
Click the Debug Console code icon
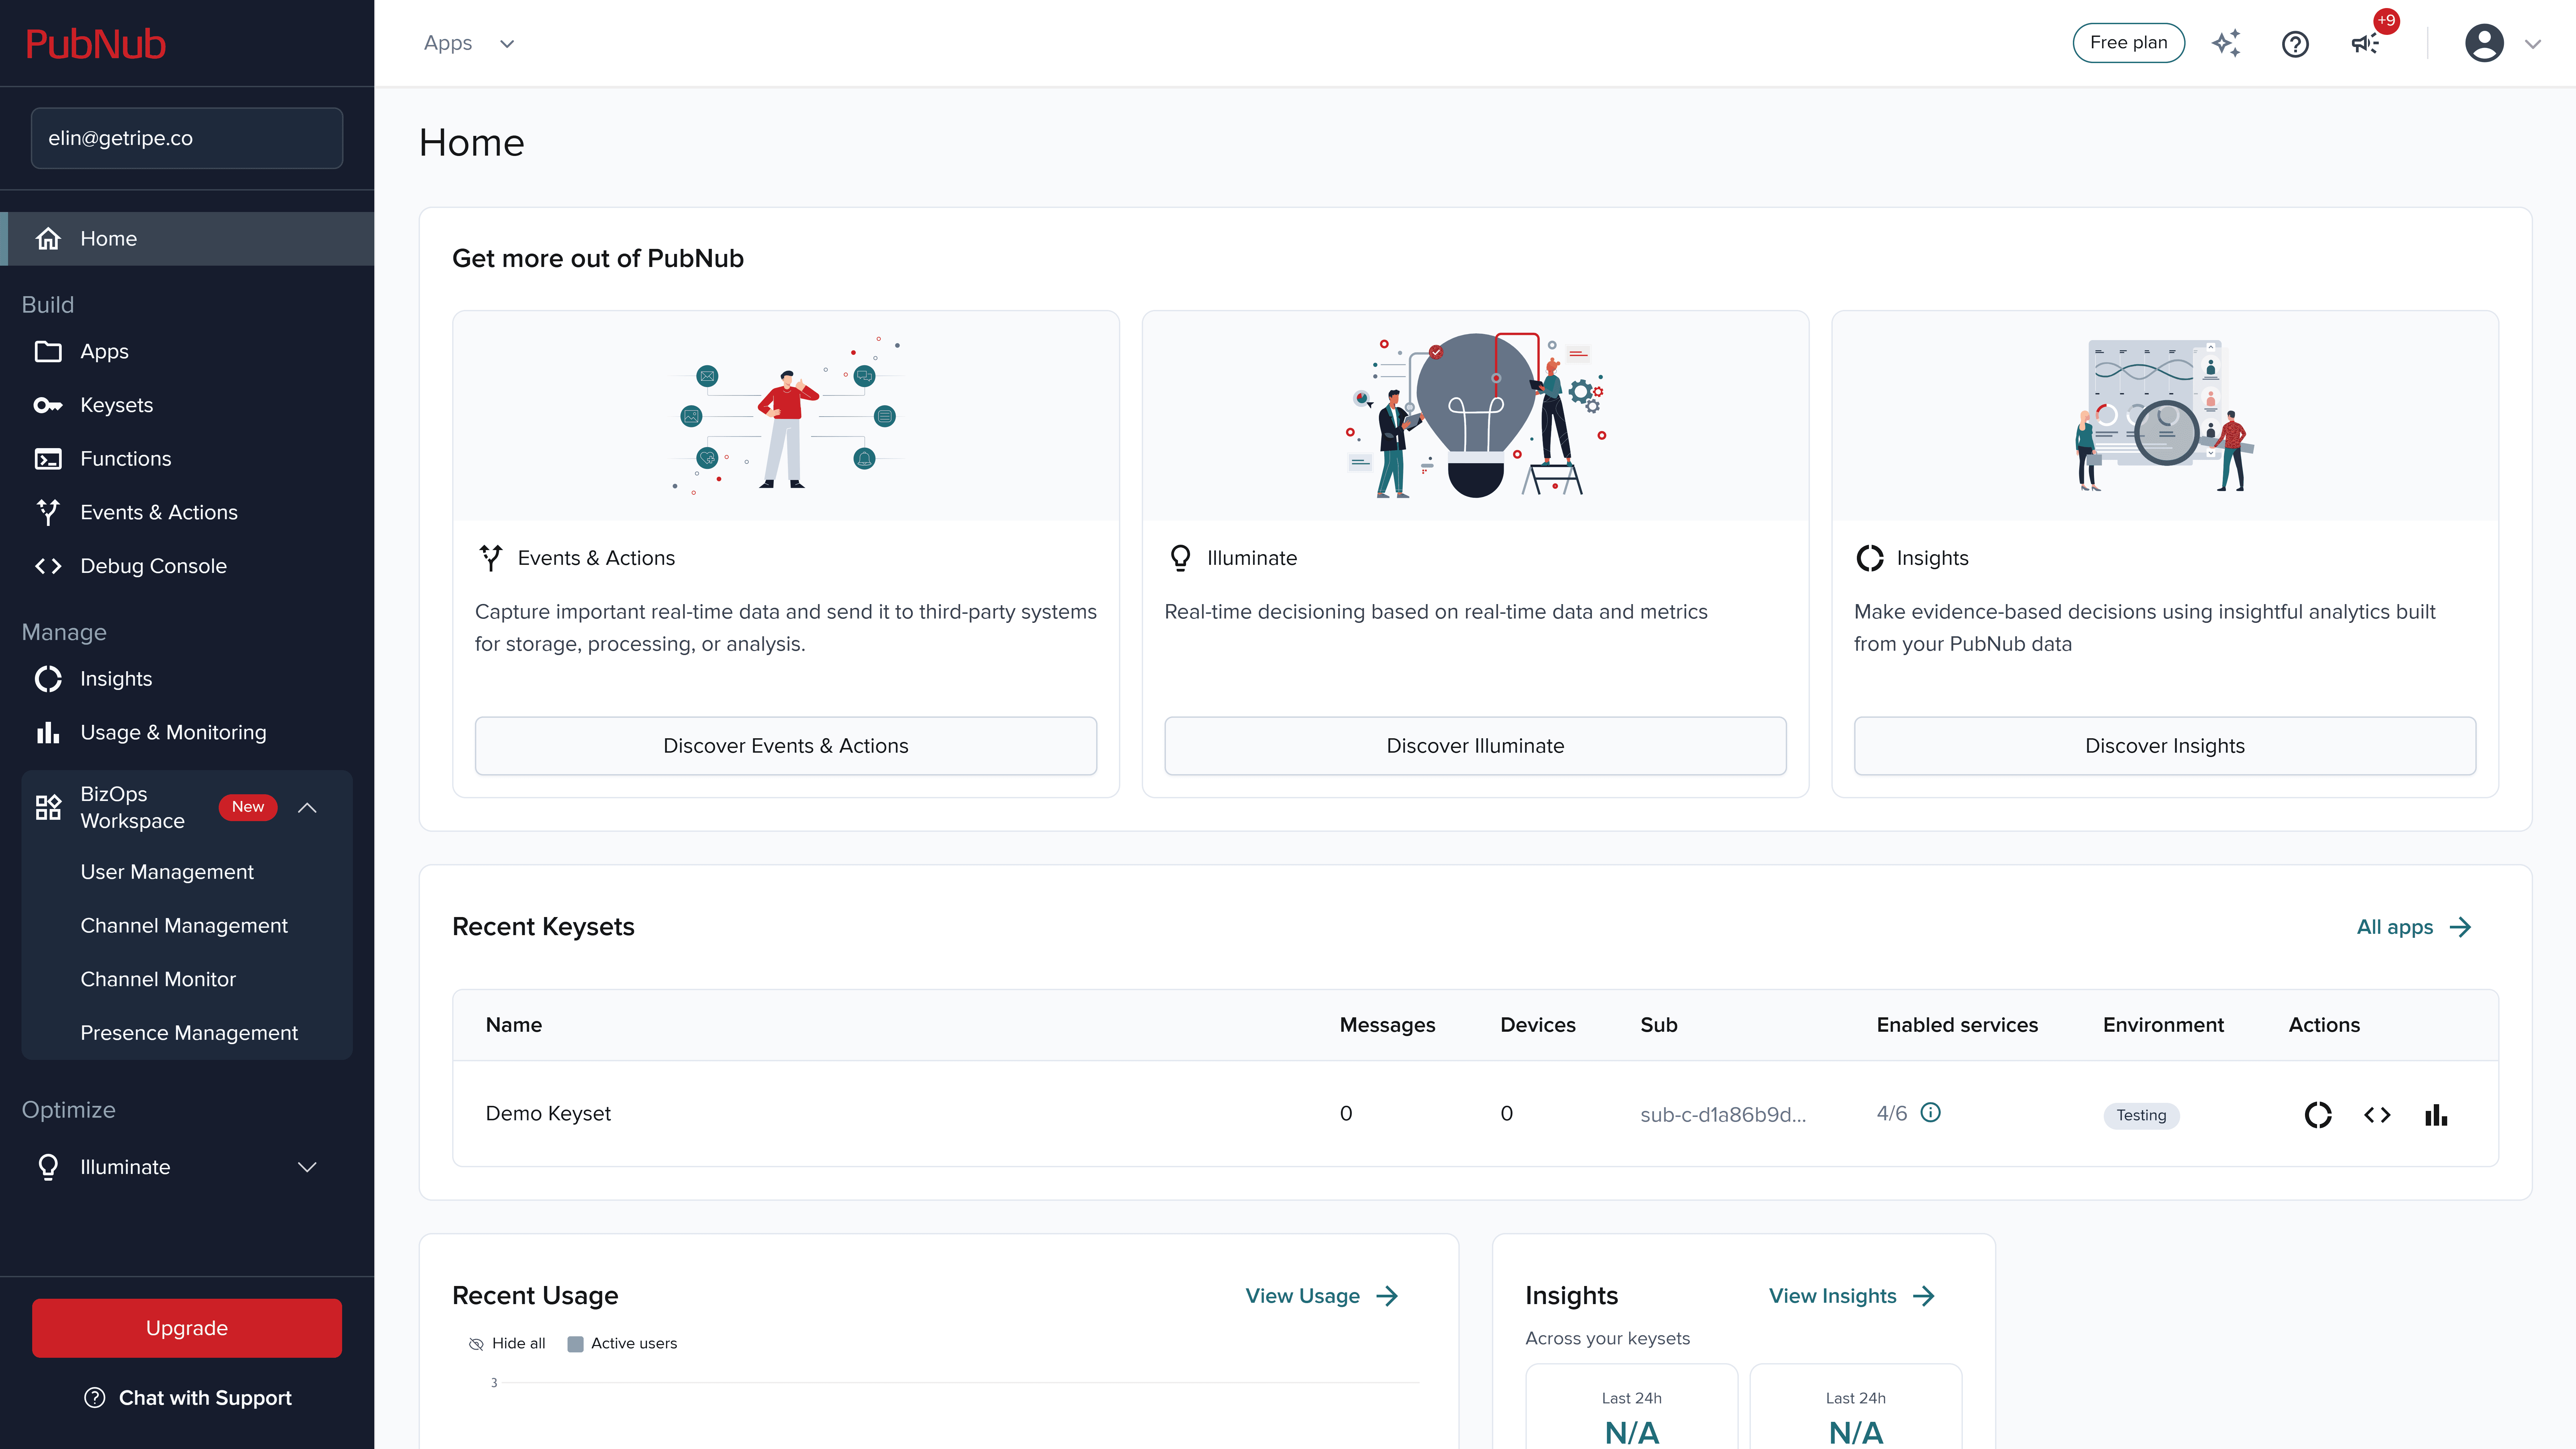(x=48, y=566)
